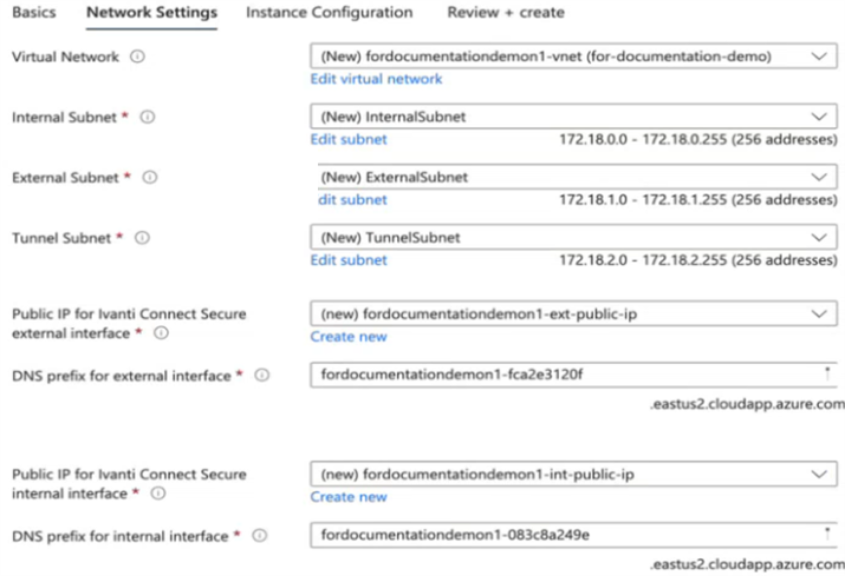The width and height of the screenshot is (845, 576).
Task: Expand the Virtual Network dropdown
Action: point(573,56)
